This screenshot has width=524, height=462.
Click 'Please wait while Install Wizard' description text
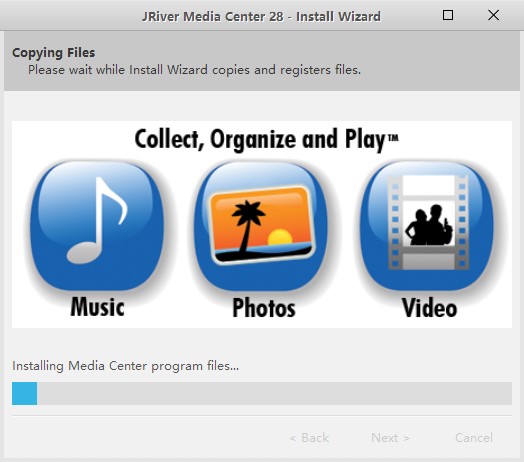tap(194, 70)
